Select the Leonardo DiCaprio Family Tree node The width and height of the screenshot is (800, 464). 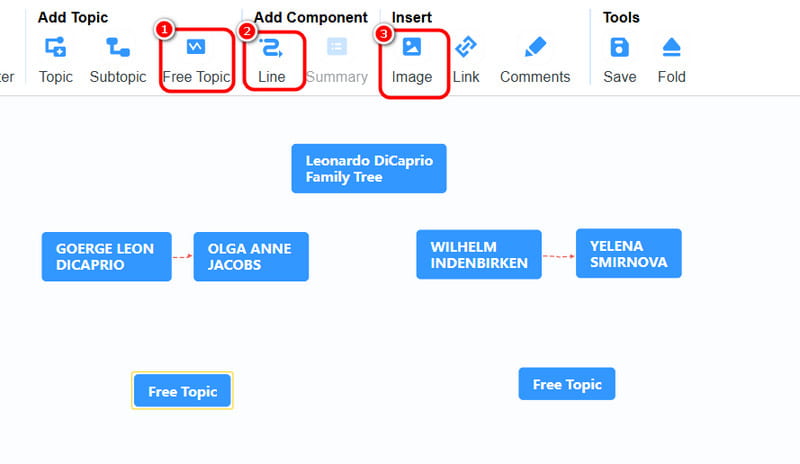[369, 168]
